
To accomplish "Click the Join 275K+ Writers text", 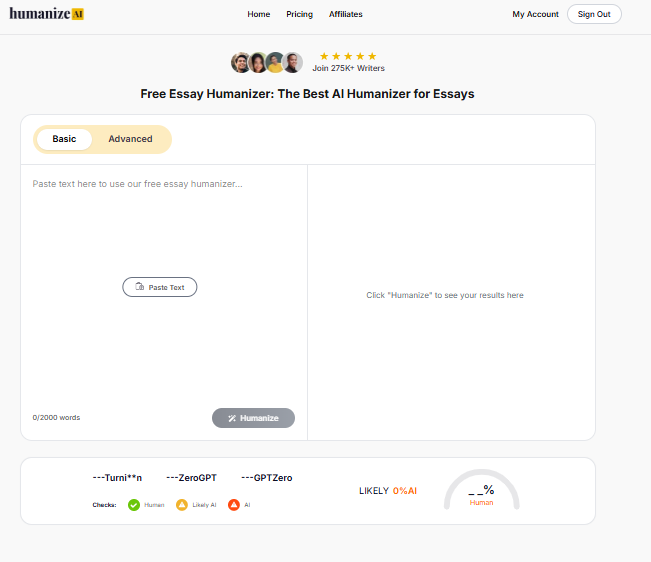I will 348,68.
